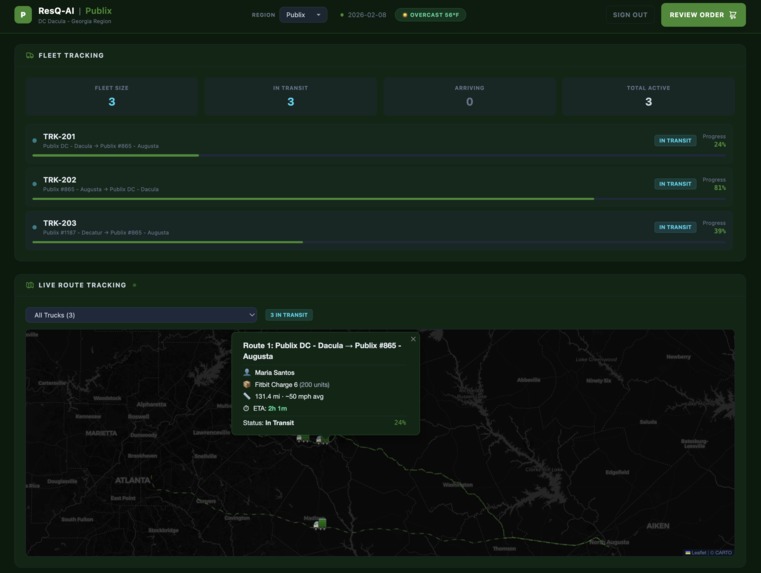This screenshot has width=761, height=573.
Task: Click Fitbit Charge 6 cargo line
Action: tap(292, 385)
